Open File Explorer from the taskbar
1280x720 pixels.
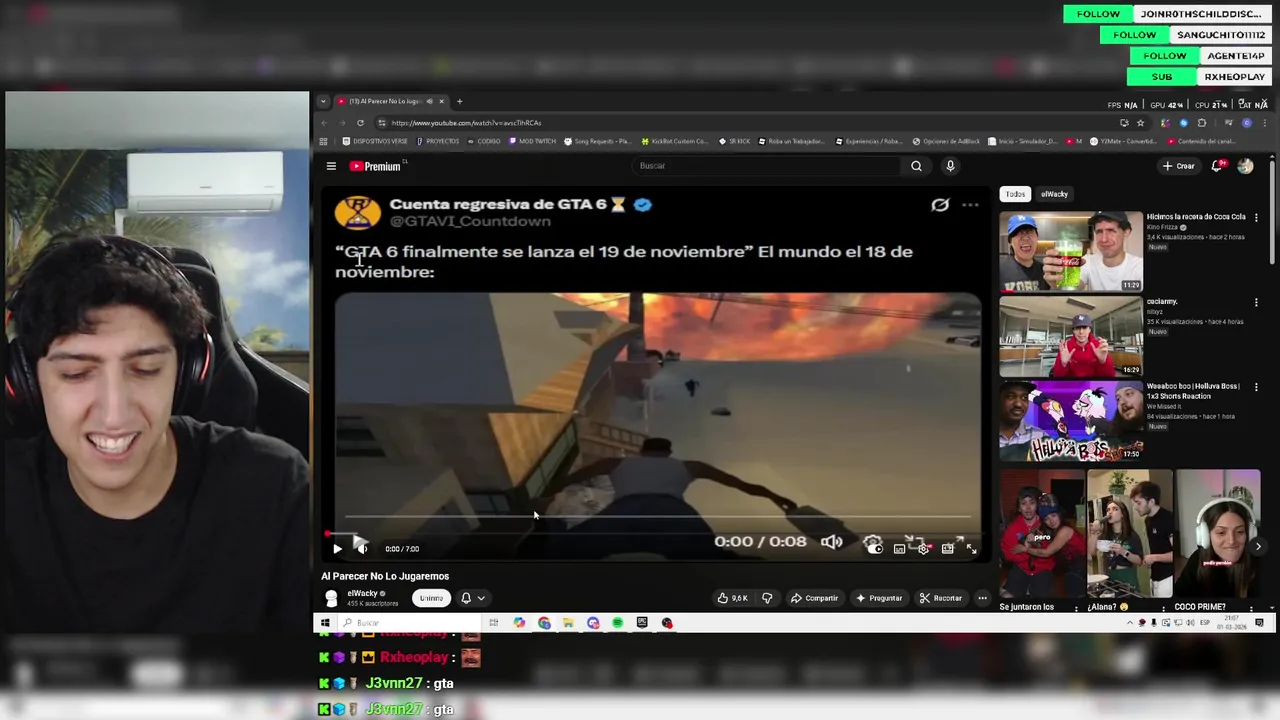pos(568,623)
